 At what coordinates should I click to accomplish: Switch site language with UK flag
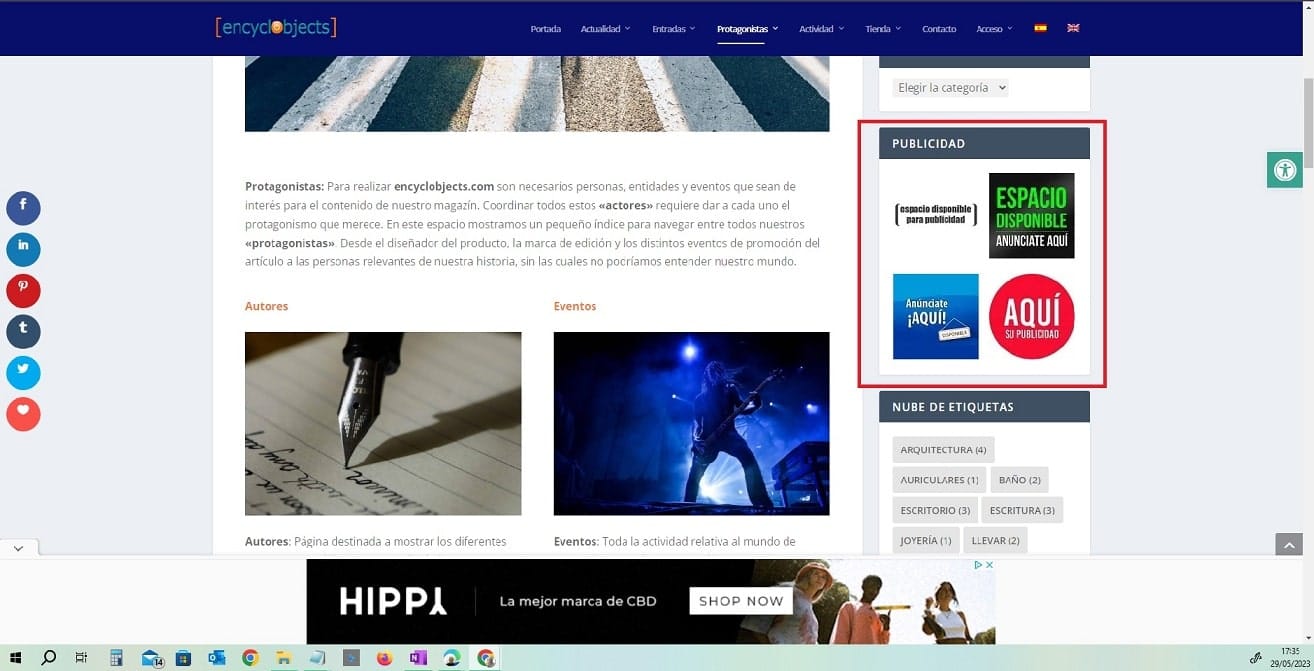[x=1073, y=28]
